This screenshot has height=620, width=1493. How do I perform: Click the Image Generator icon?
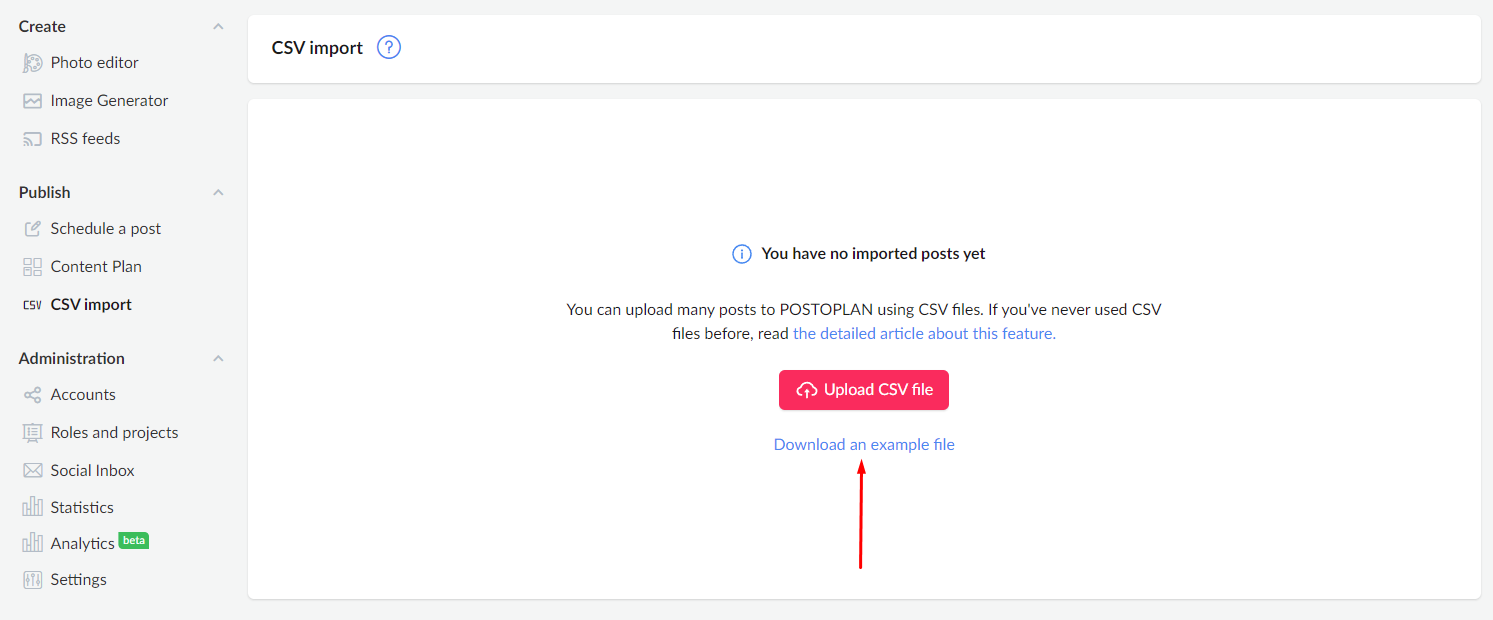(33, 101)
